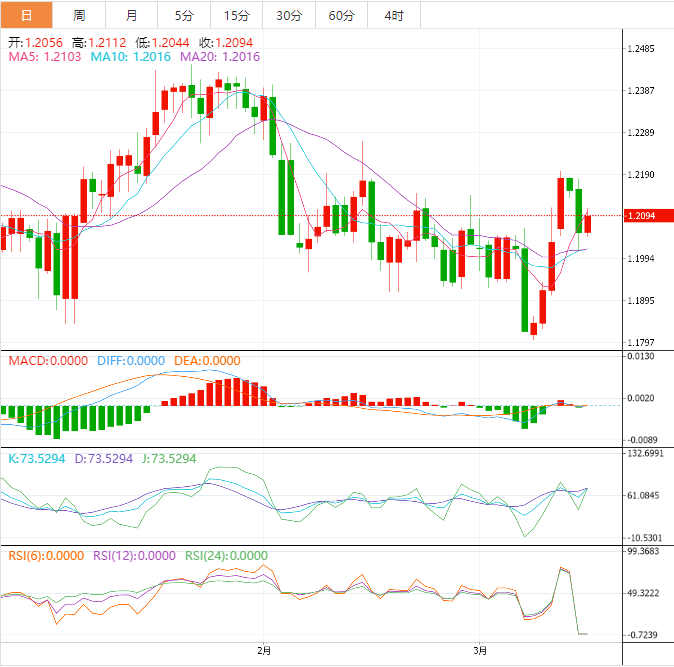
Task: Click the -0.0089 MACD axis label
Action: [x=643, y=440]
